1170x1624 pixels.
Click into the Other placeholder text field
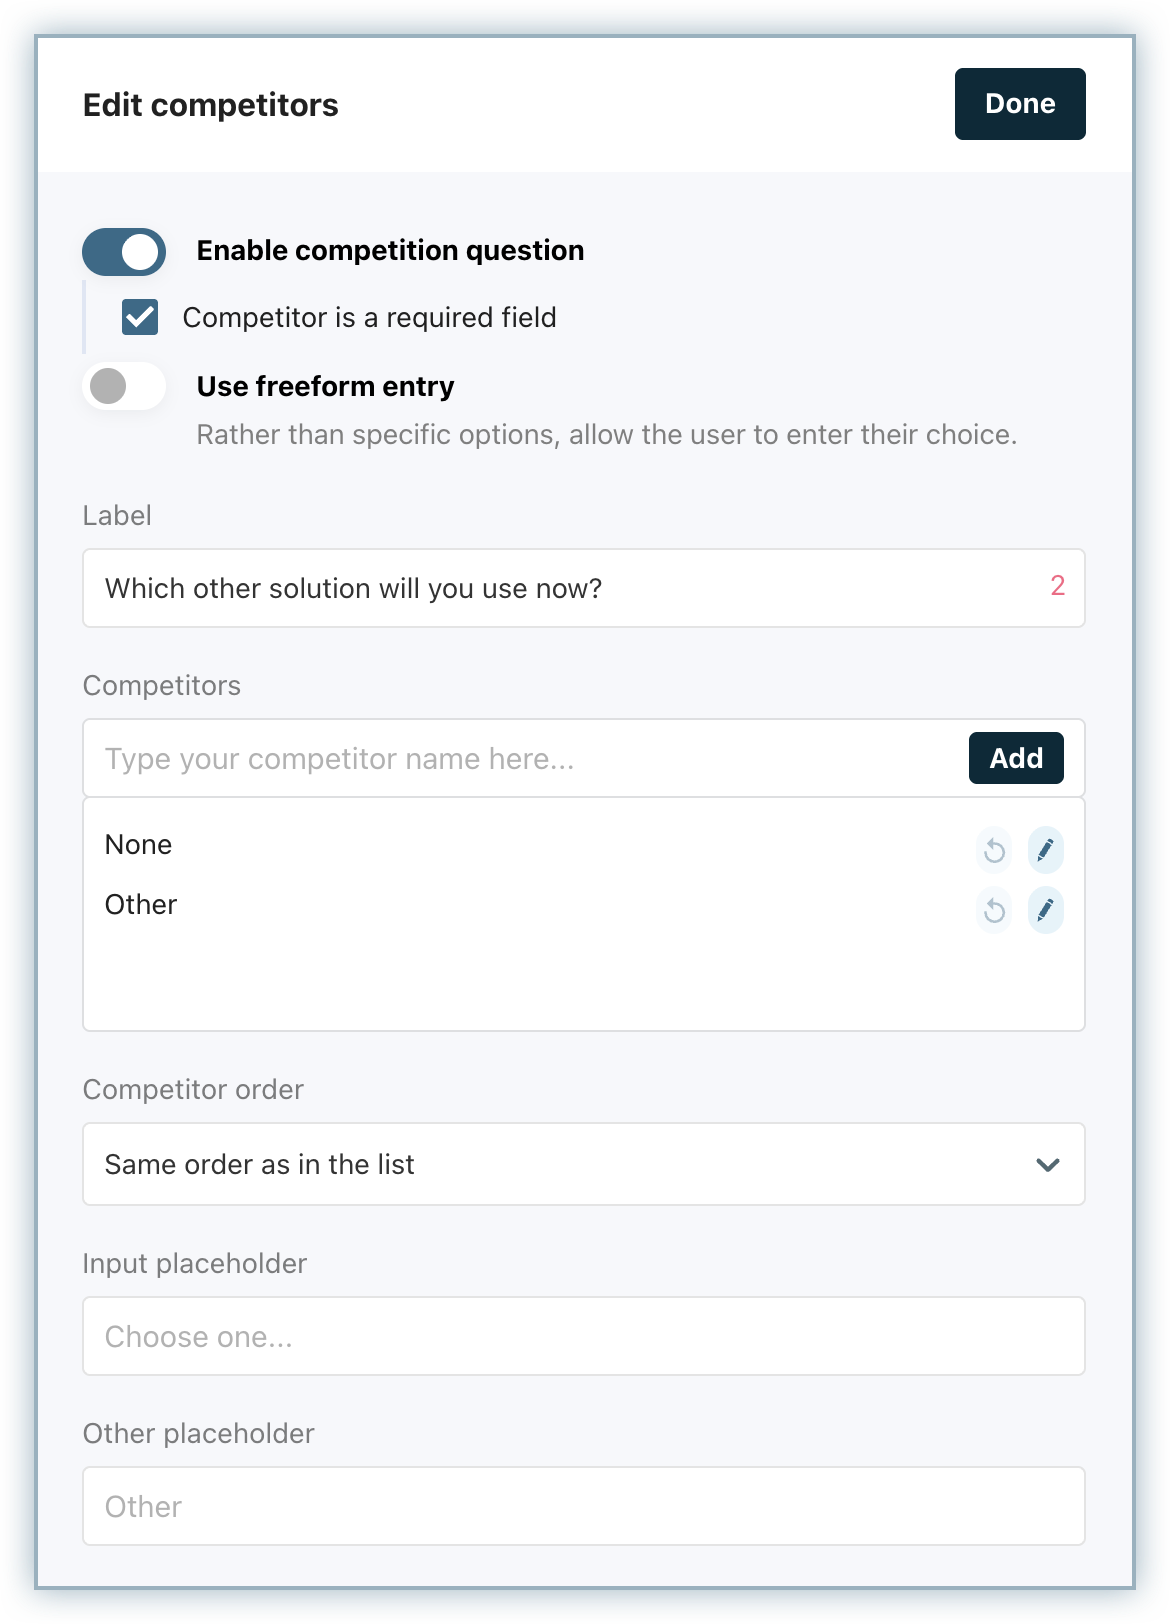pos(583,1506)
